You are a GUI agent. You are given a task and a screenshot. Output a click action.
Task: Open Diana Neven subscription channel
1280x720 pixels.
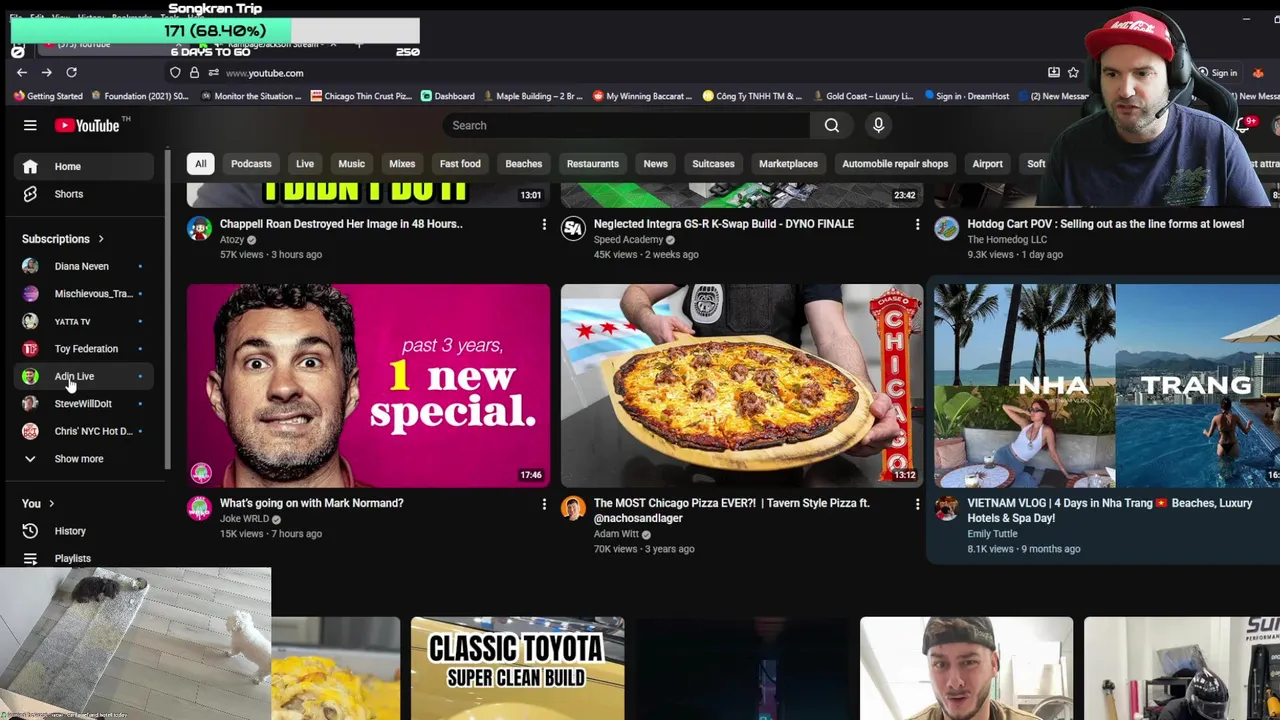tap(85, 266)
